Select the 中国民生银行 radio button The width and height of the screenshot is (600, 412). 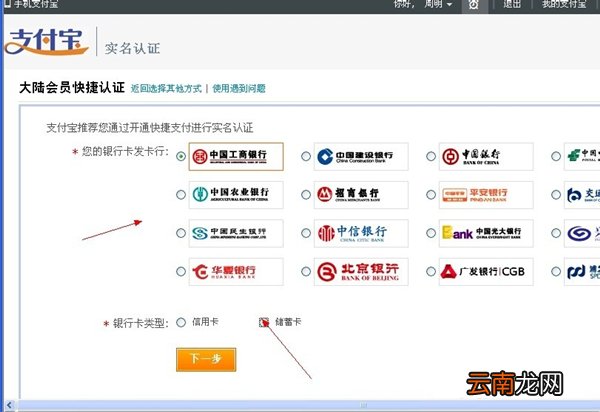(x=181, y=233)
